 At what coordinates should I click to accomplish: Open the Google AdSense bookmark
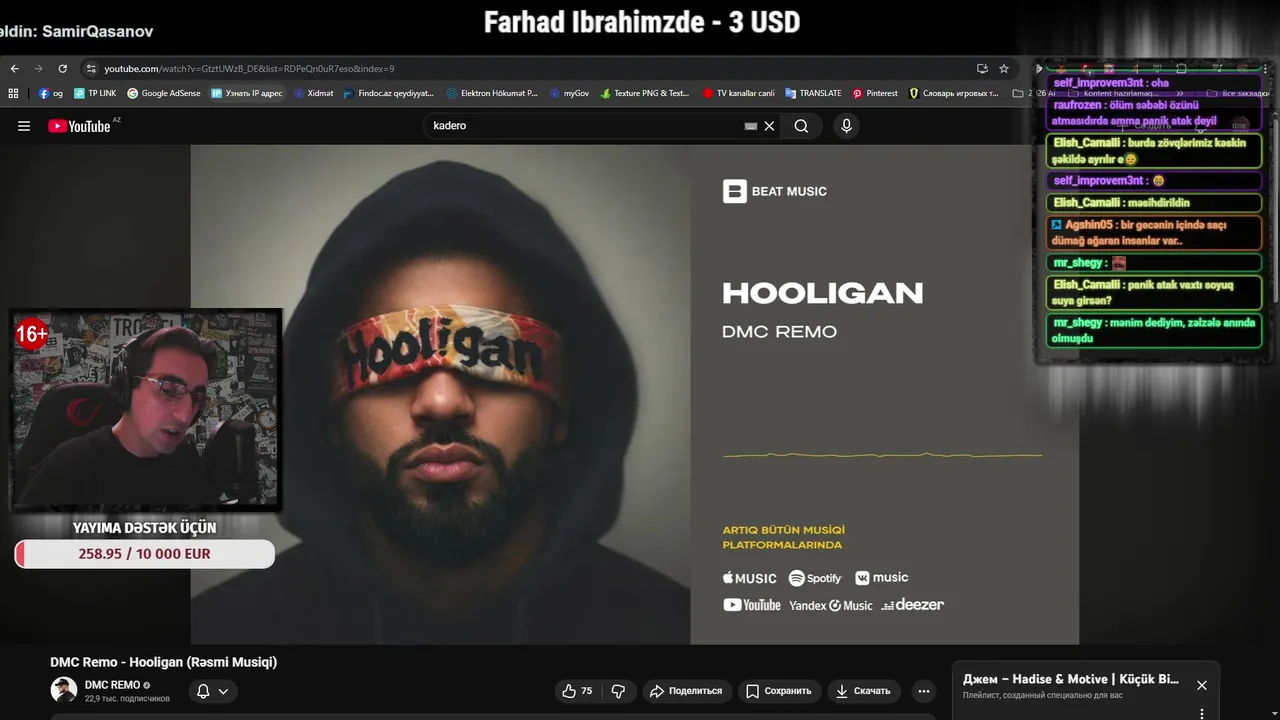tap(163, 93)
